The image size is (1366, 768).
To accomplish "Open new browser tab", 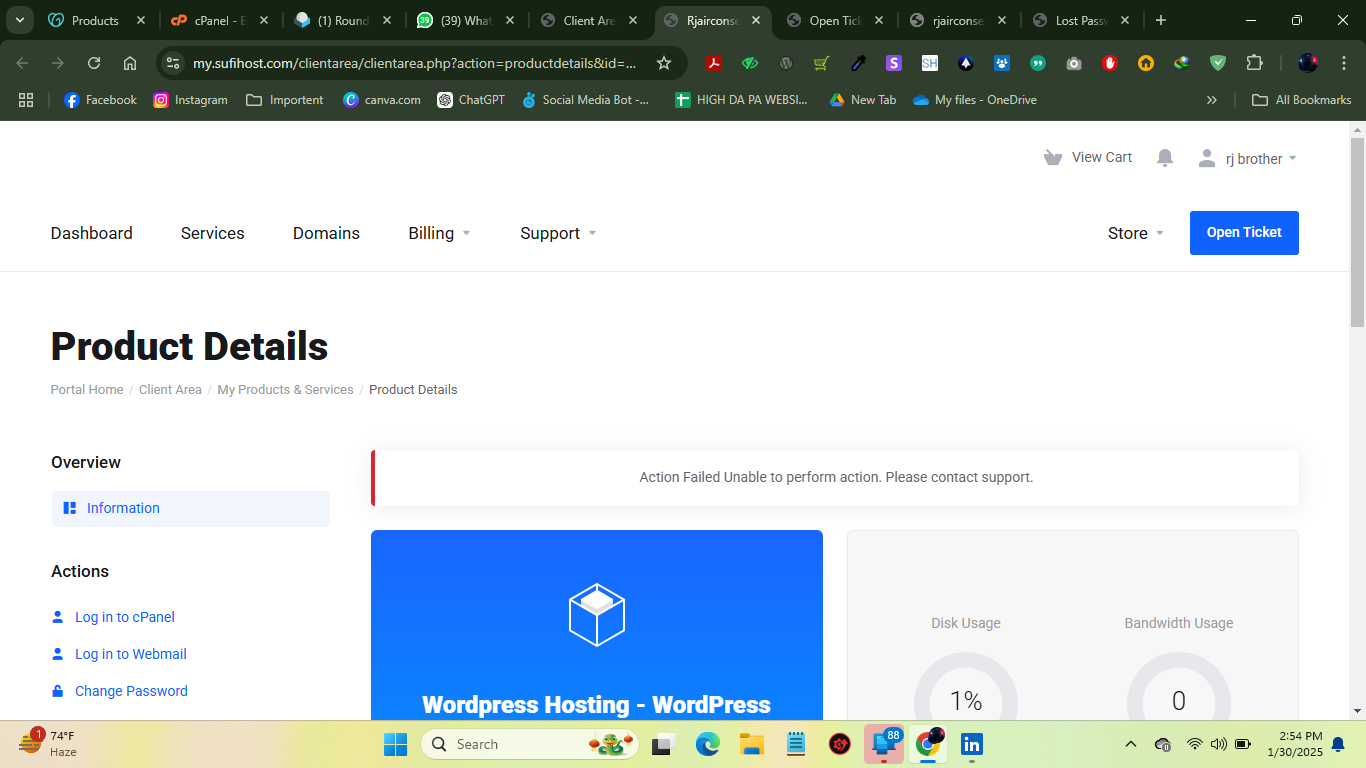I will (x=1160, y=20).
